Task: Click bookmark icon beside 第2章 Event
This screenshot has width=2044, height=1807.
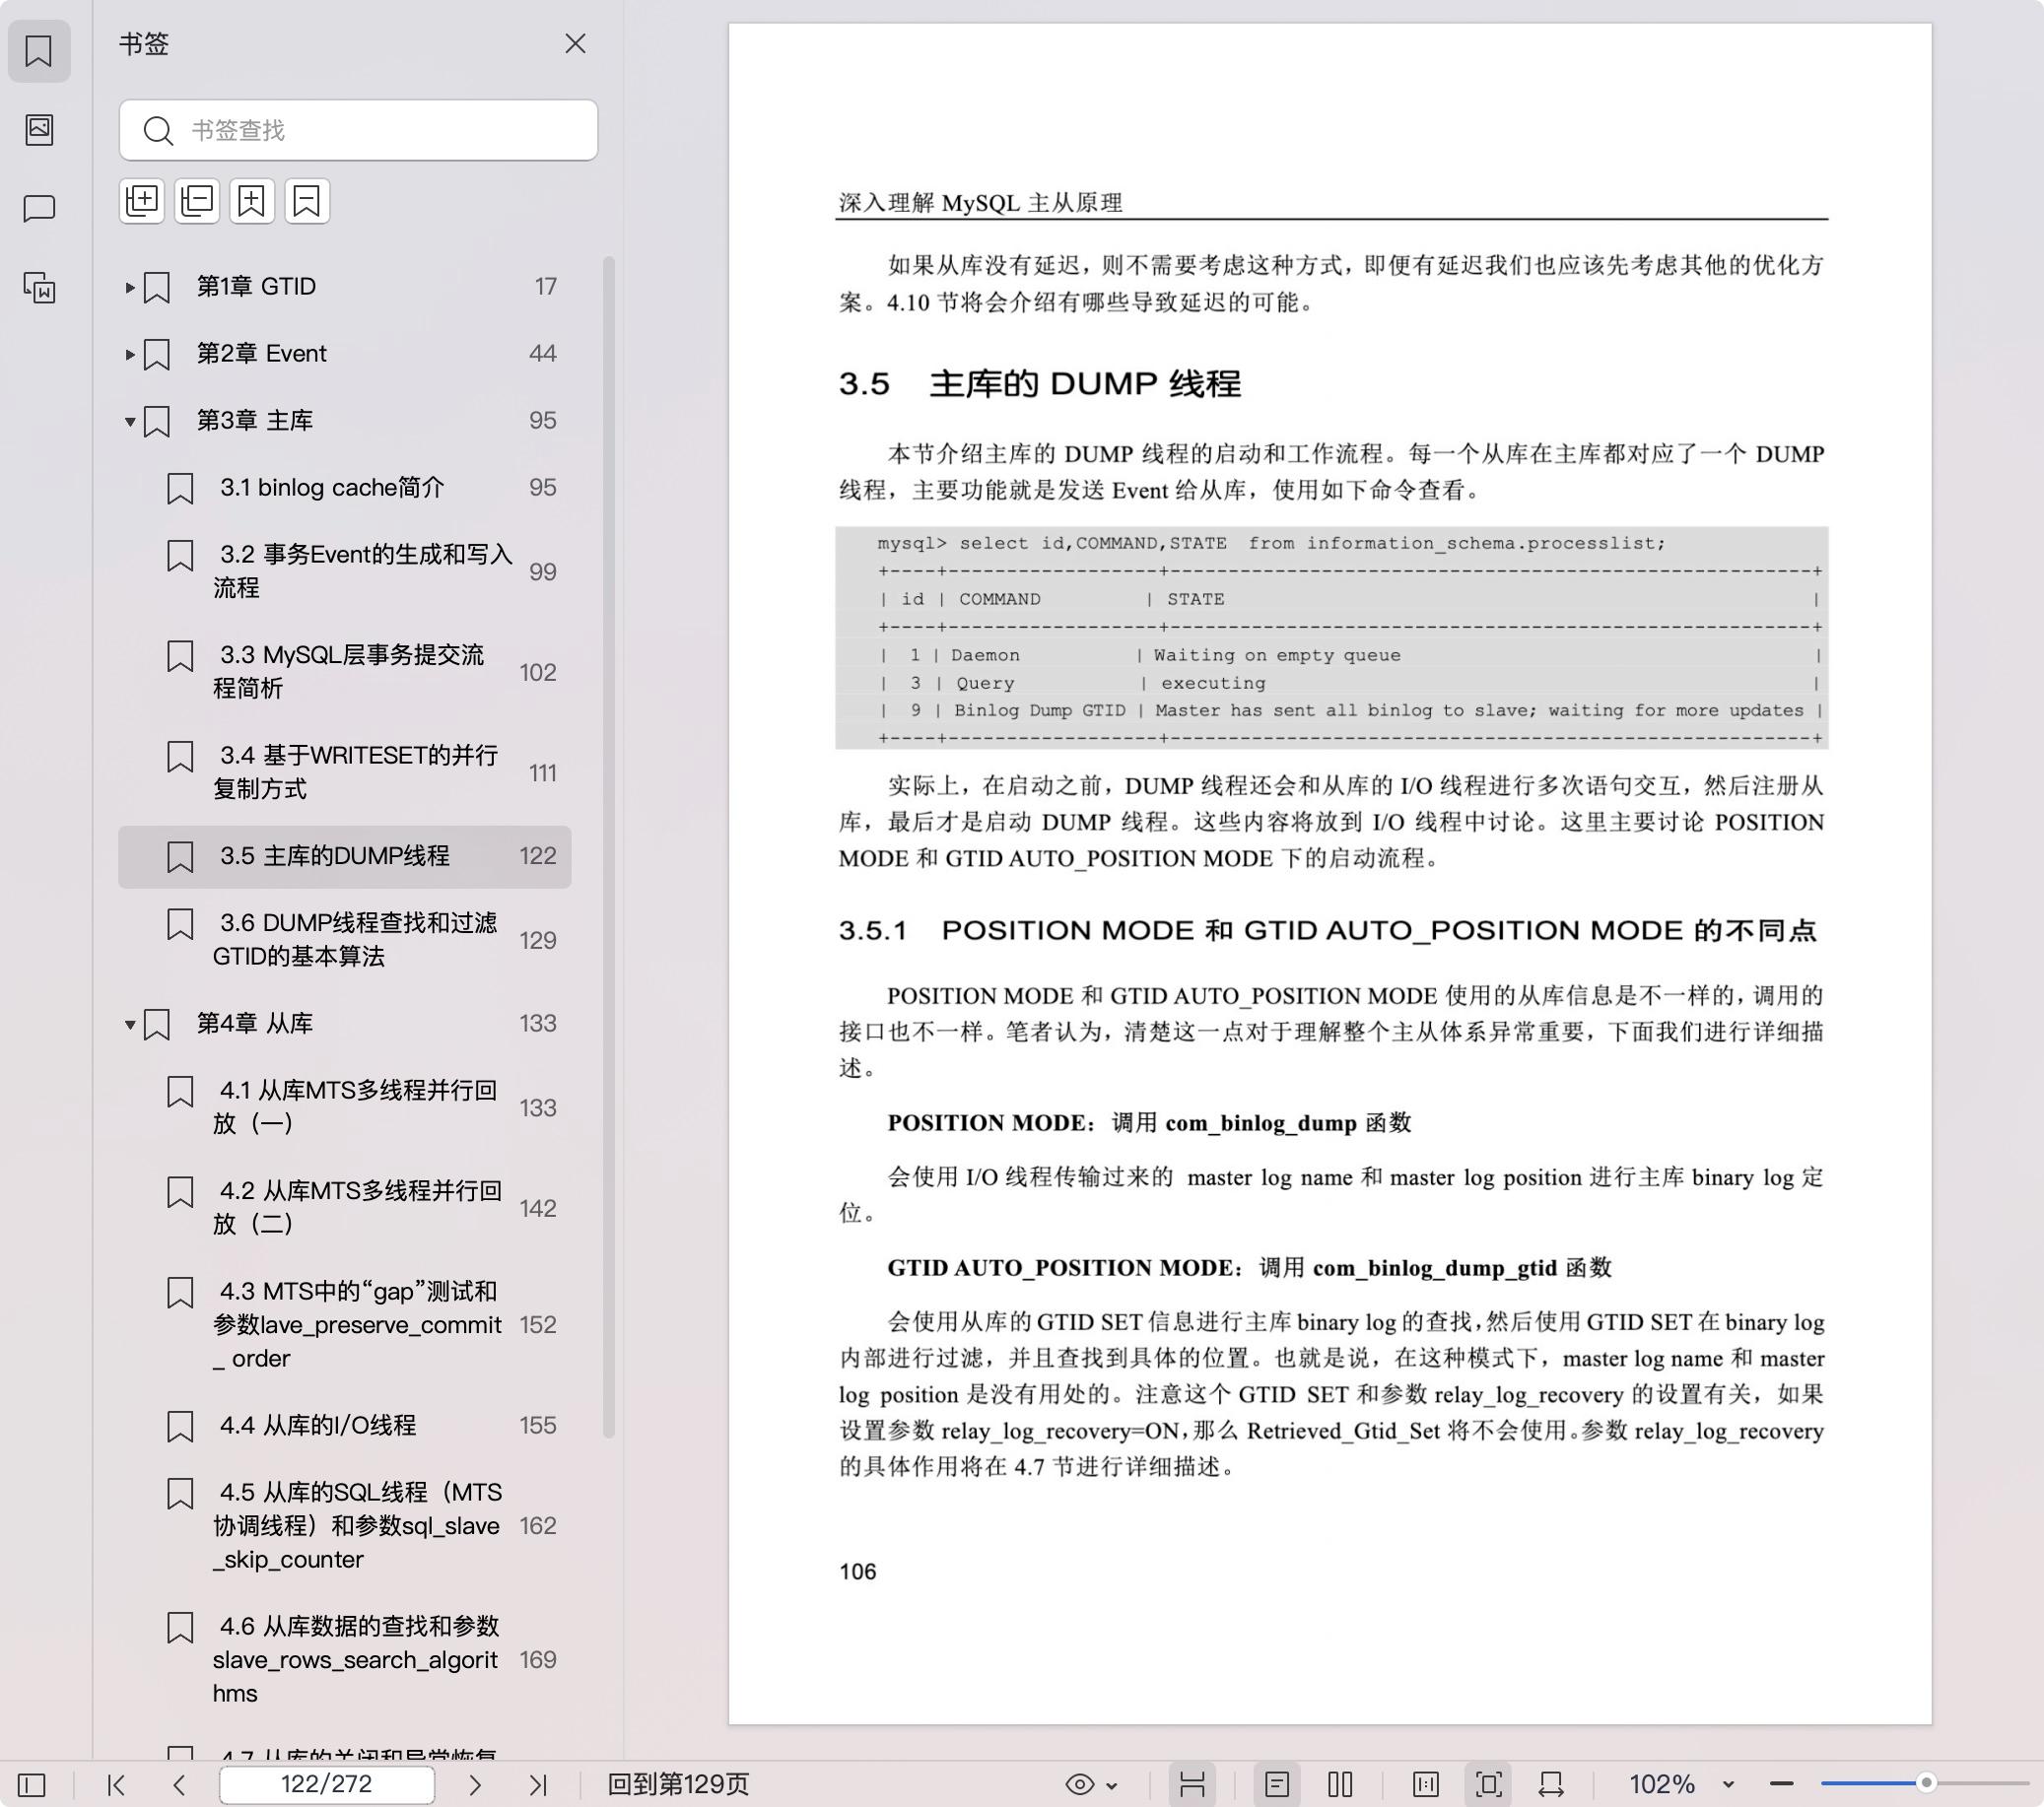Action: pyautogui.click(x=157, y=354)
